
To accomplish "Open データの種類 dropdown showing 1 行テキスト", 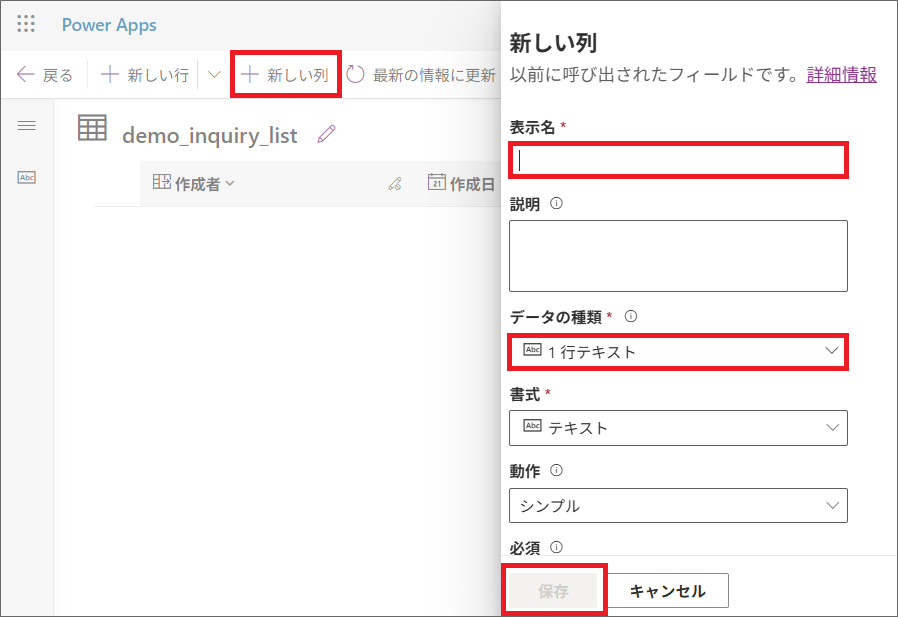I will [x=678, y=351].
